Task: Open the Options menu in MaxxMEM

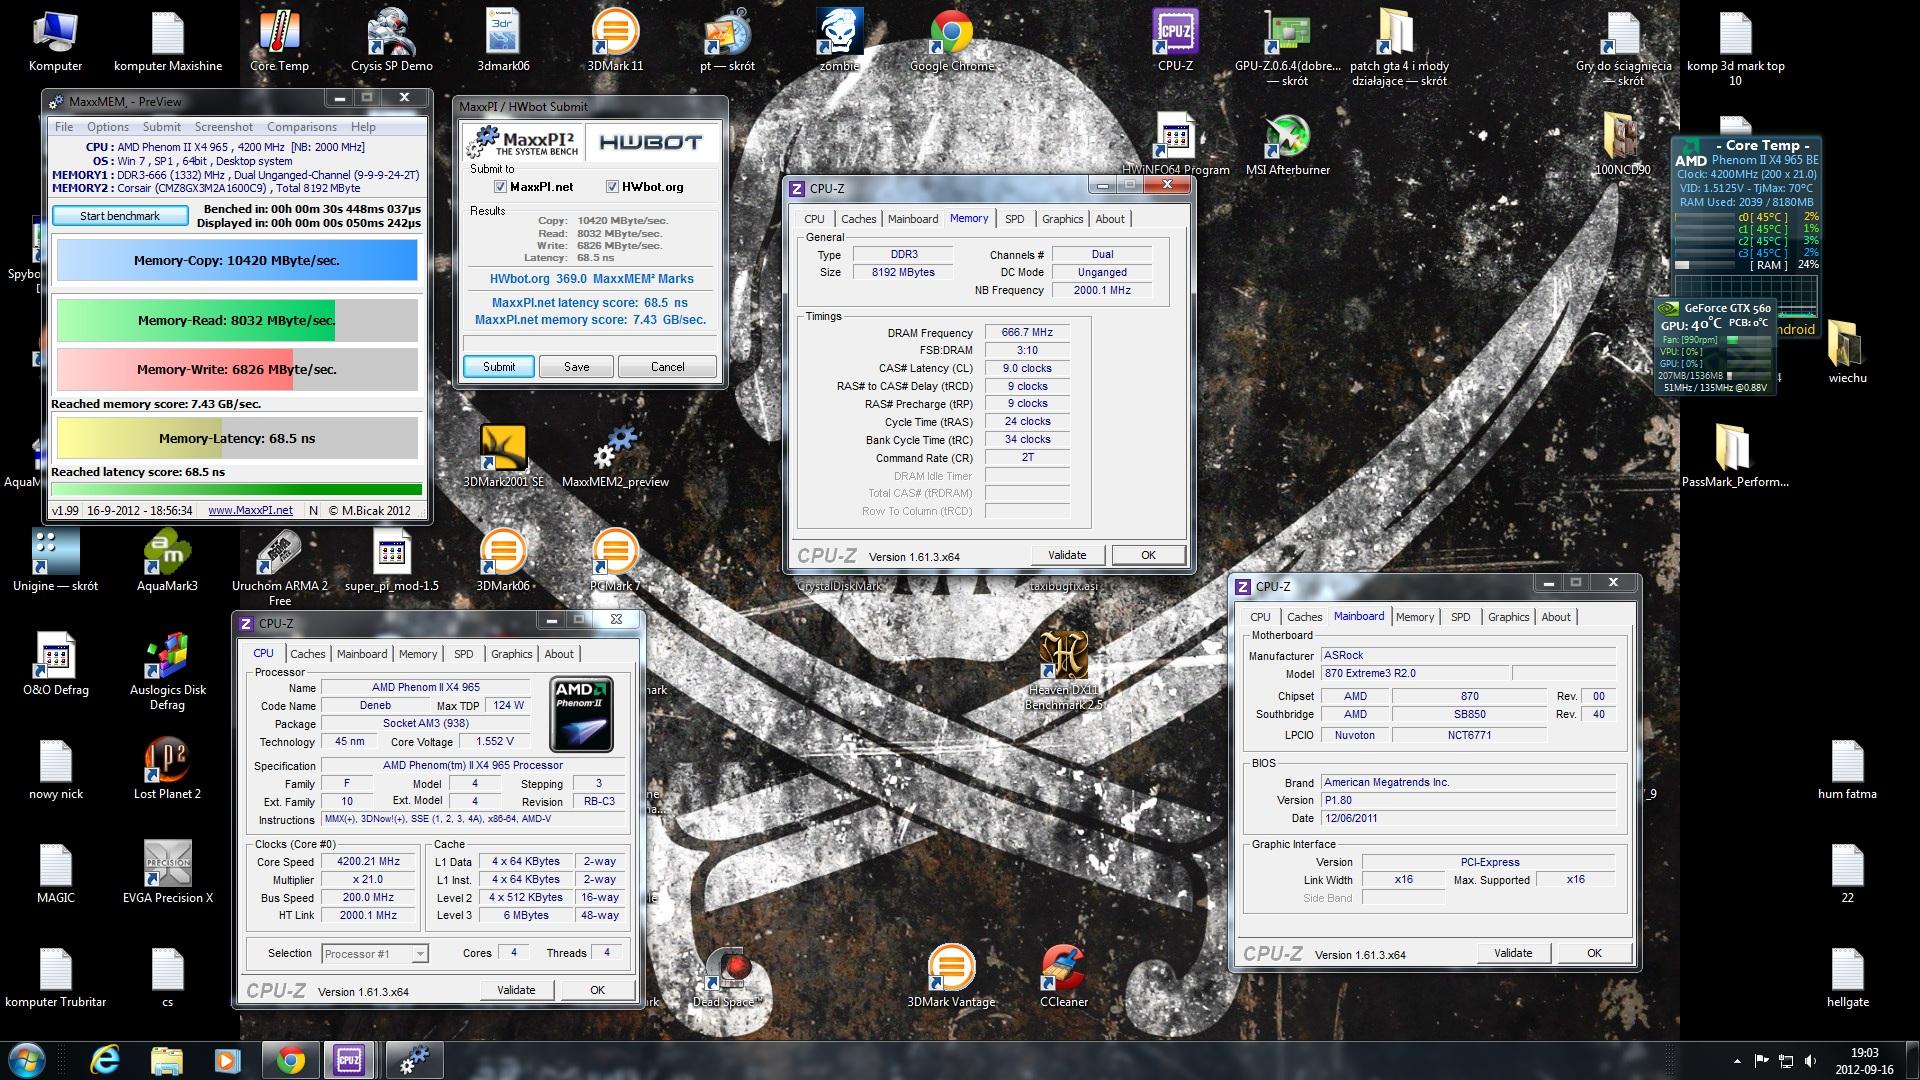Action: [x=108, y=127]
